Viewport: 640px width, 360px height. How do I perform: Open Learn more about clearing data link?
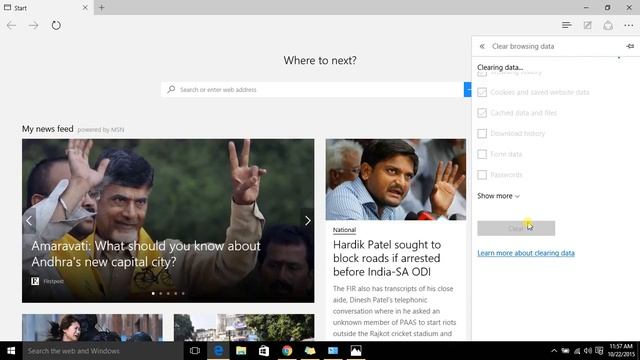click(526, 253)
